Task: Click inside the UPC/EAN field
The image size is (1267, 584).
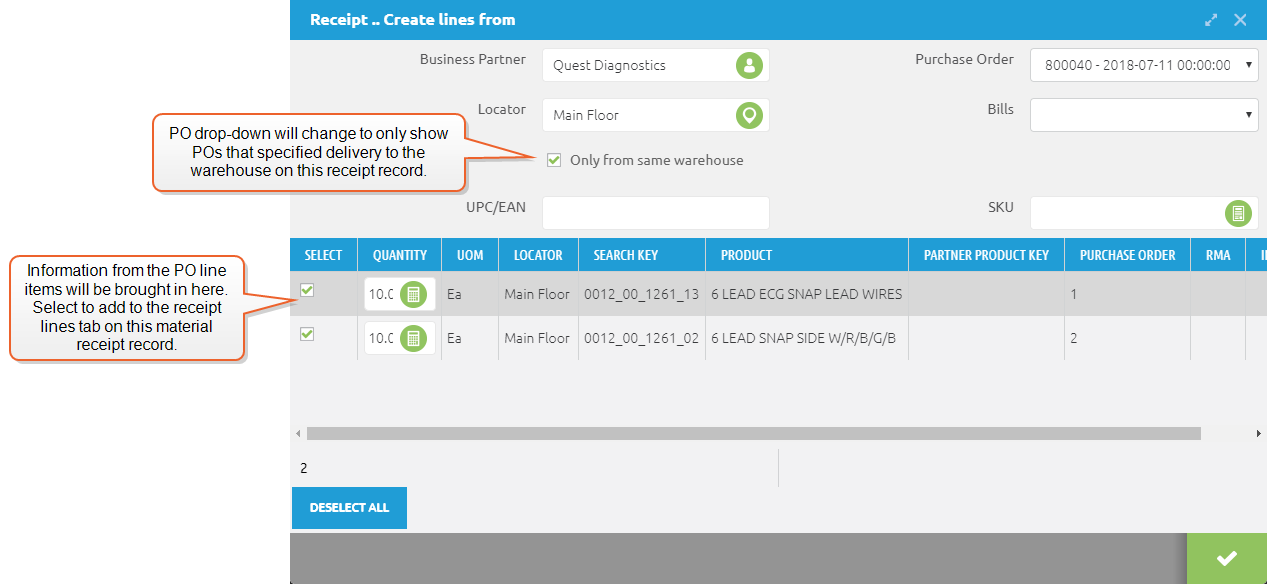Action: click(655, 213)
